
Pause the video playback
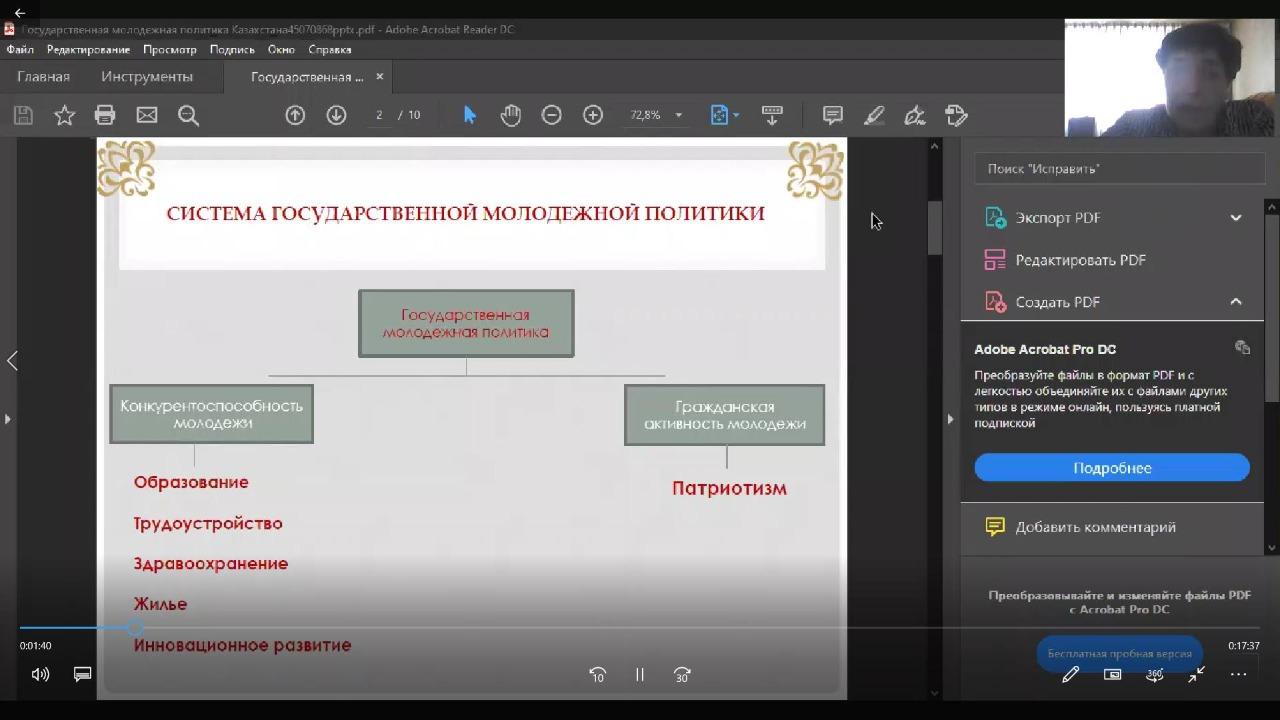coord(640,675)
